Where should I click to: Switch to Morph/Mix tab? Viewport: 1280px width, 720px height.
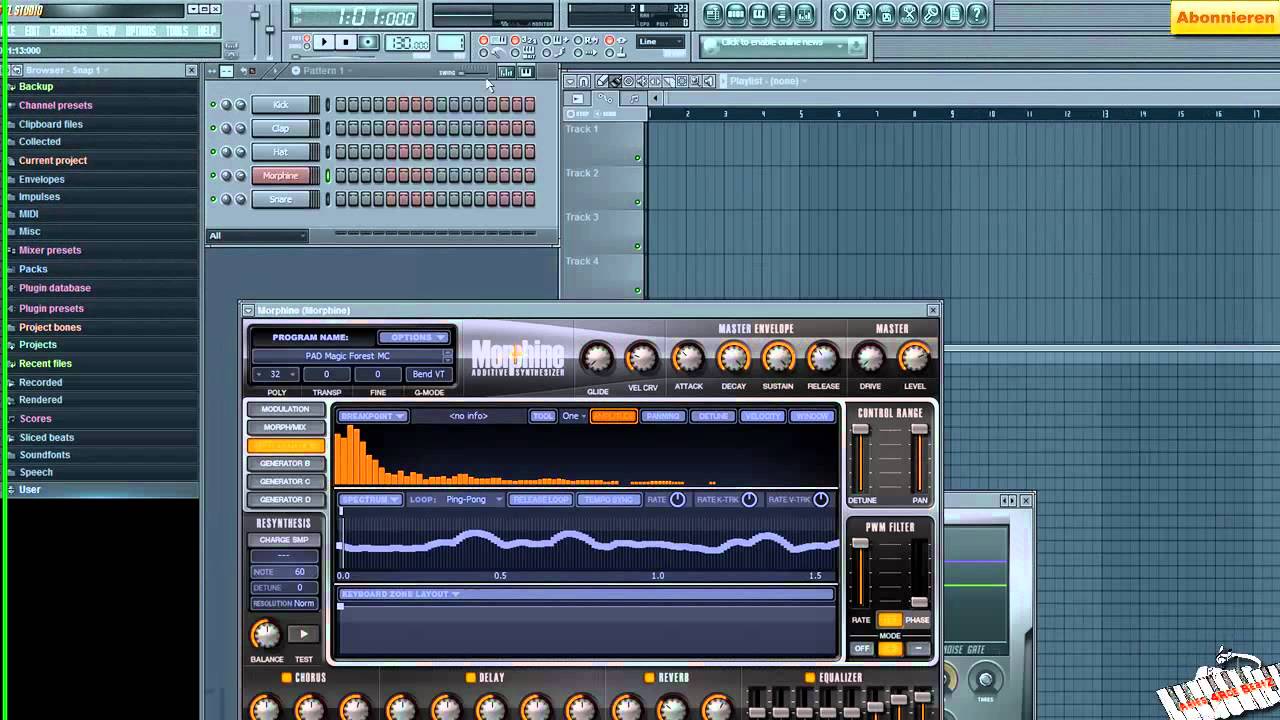click(286, 427)
